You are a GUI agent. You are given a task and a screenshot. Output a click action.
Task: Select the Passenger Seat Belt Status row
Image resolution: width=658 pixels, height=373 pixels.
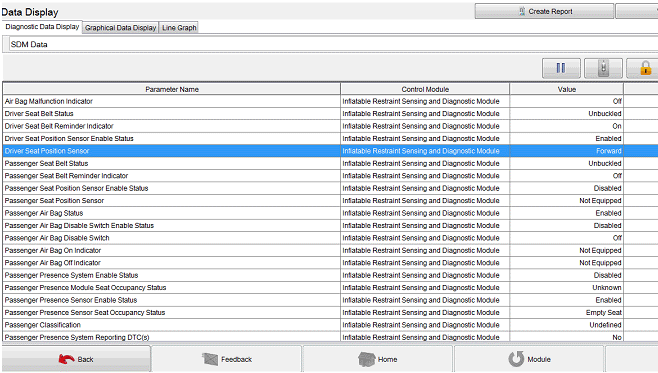[x=330, y=163]
